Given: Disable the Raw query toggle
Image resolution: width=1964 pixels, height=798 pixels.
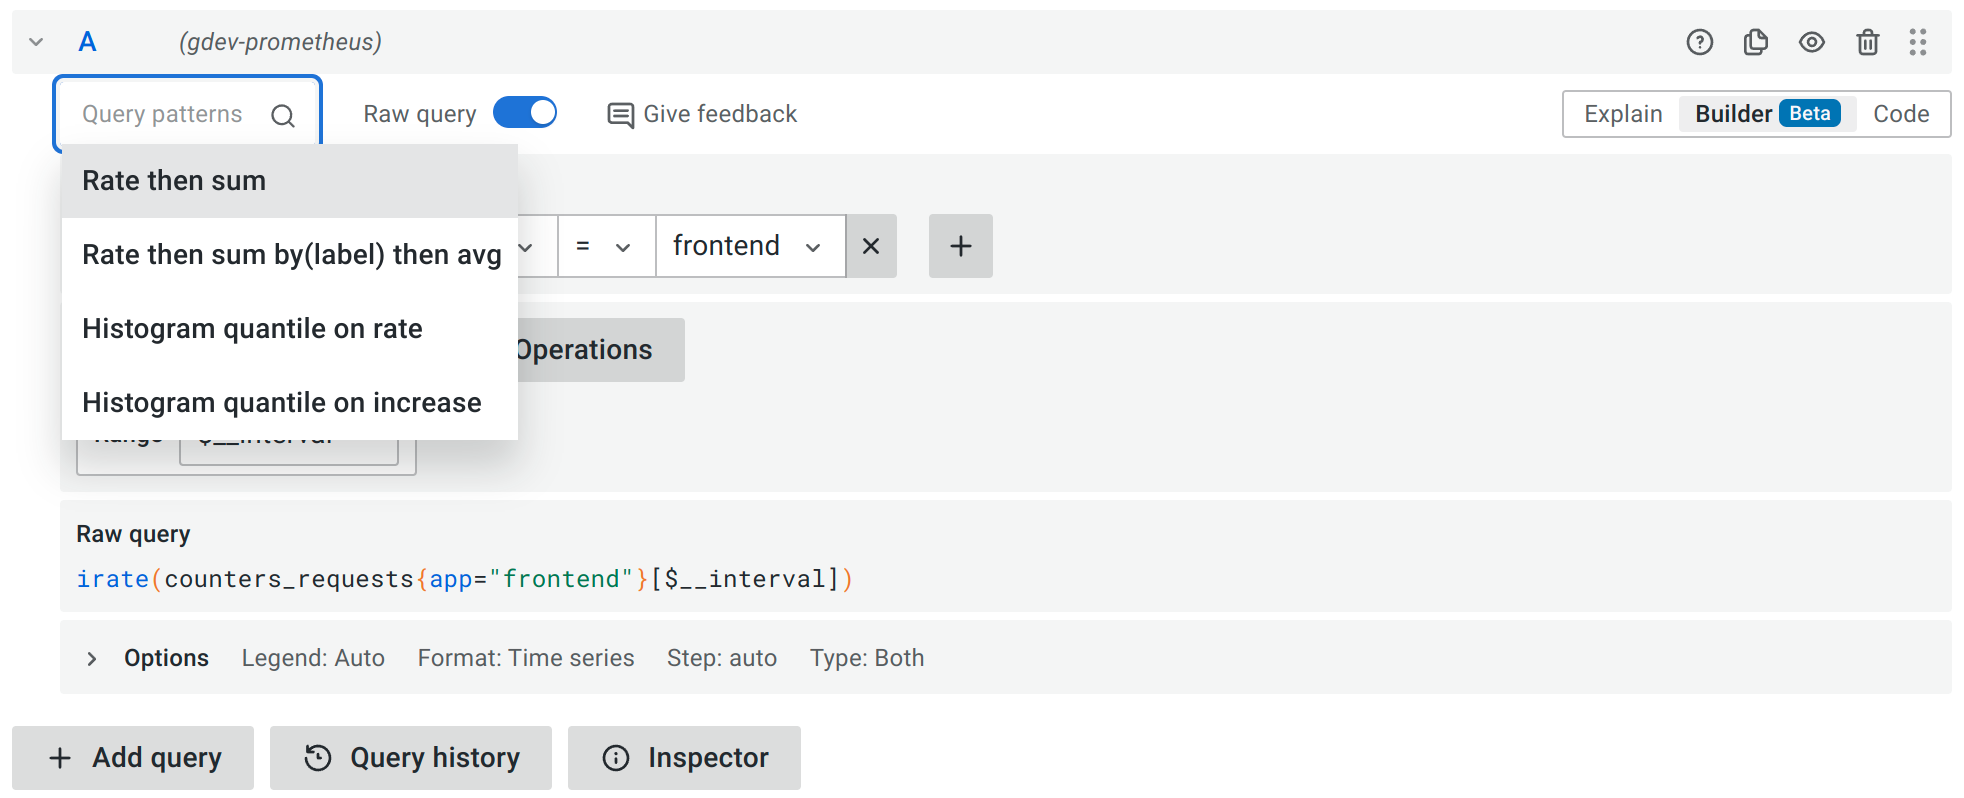Looking at the screenshot, I should [525, 113].
